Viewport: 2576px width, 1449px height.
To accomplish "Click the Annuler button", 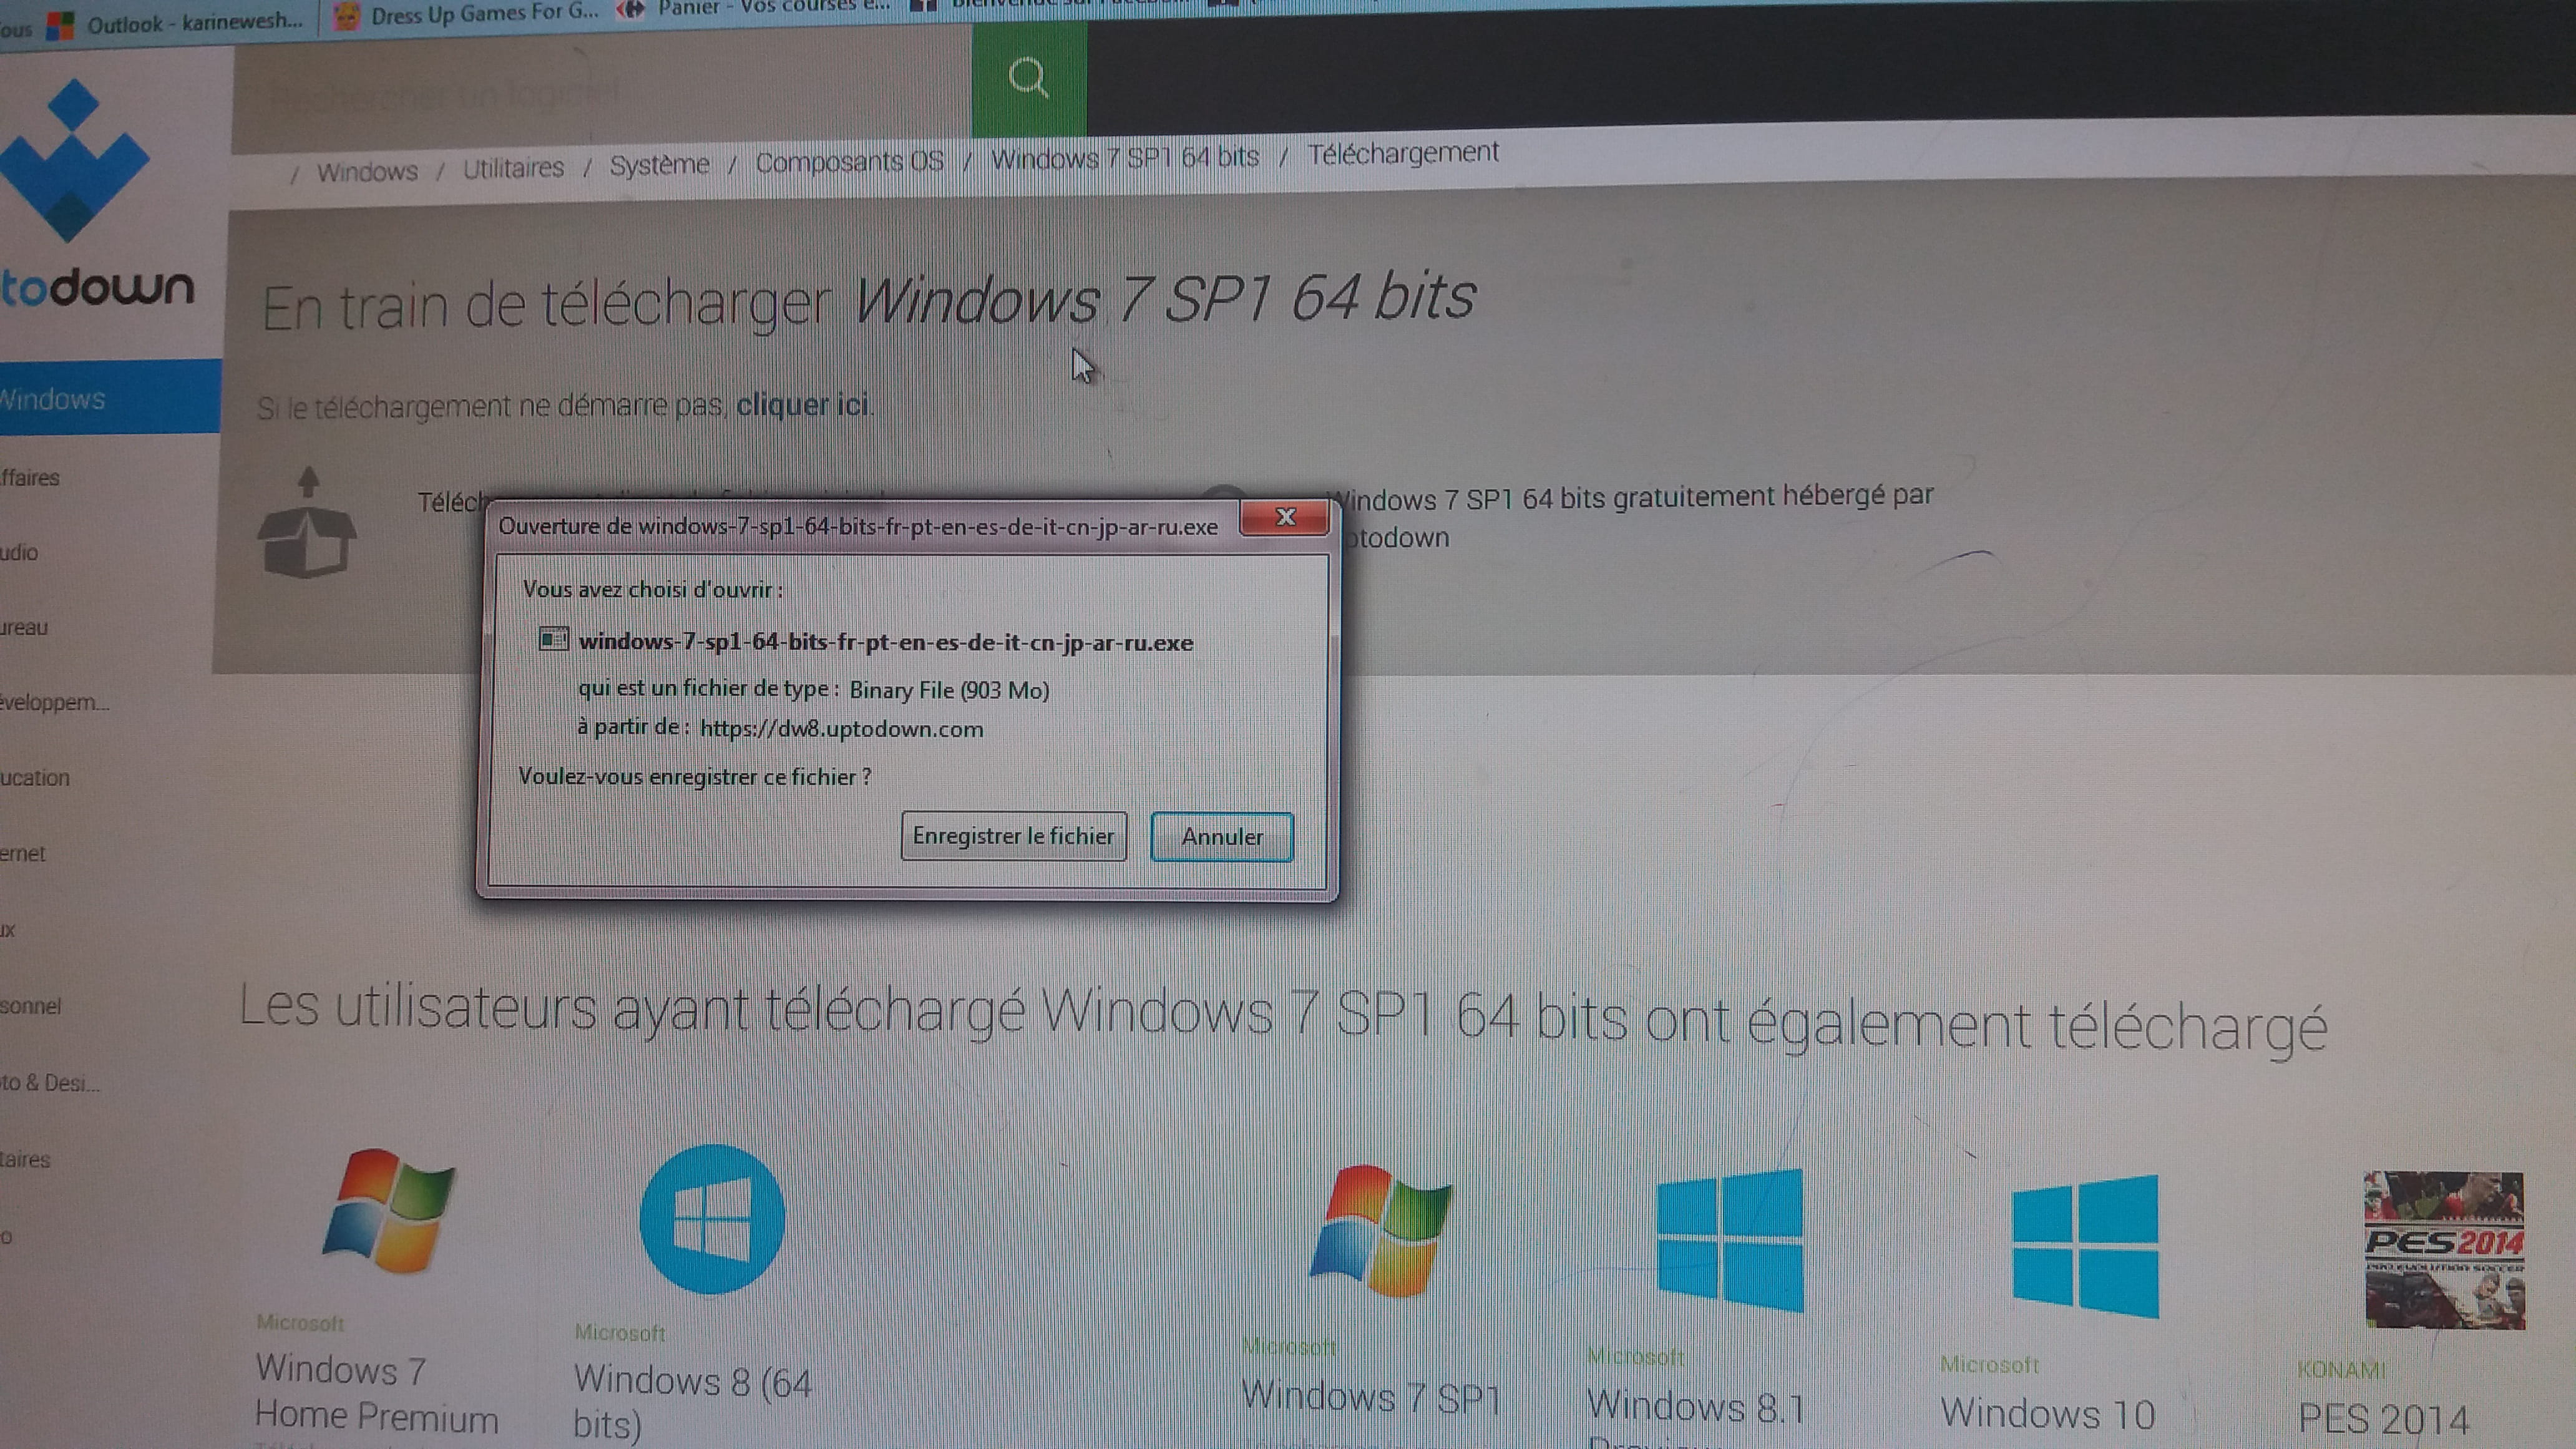I will point(1222,837).
